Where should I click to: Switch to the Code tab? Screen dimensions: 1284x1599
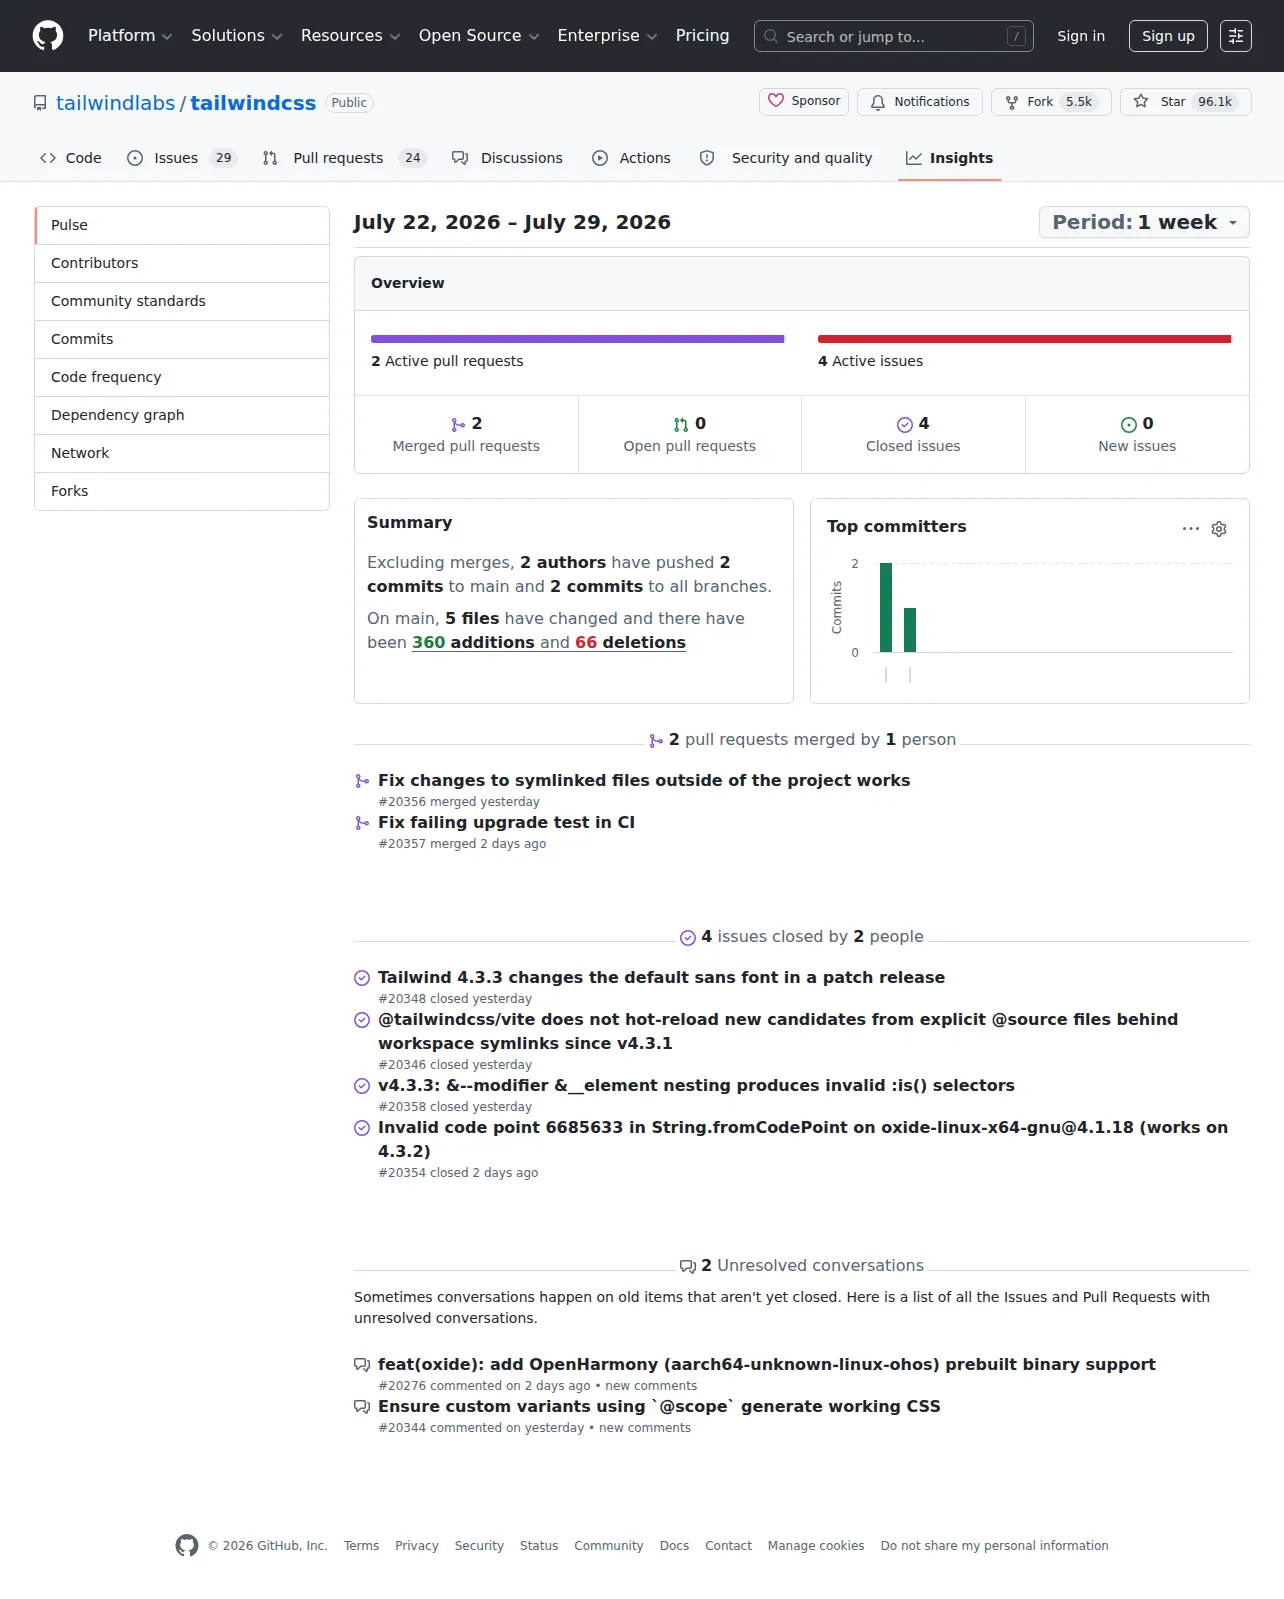[x=71, y=158]
